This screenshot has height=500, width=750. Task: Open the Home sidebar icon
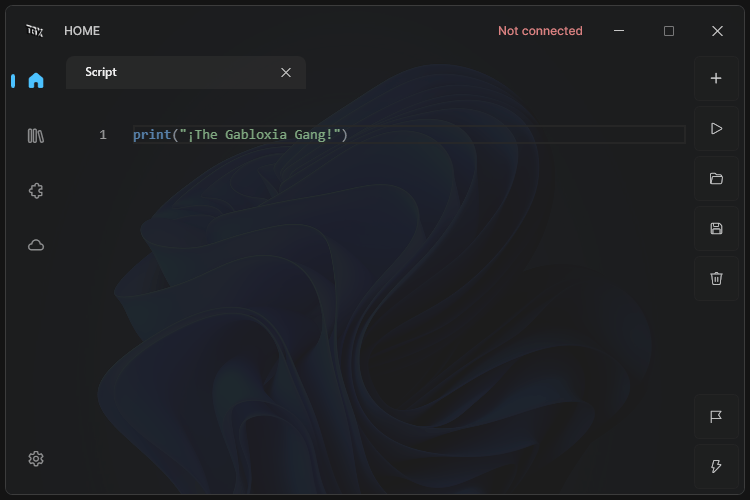click(x=36, y=81)
